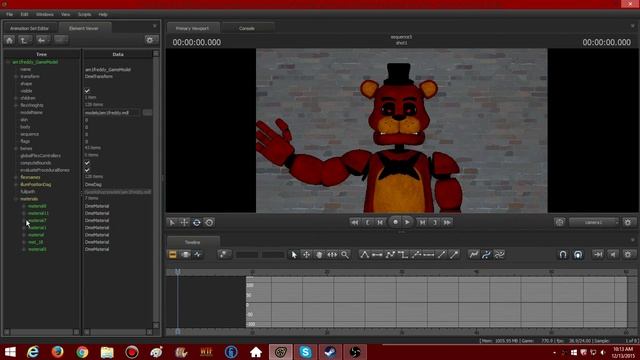The height and width of the screenshot is (360, 640).
Task: Switch to the Graph Editor mode
Action: (x=198, y=255)
